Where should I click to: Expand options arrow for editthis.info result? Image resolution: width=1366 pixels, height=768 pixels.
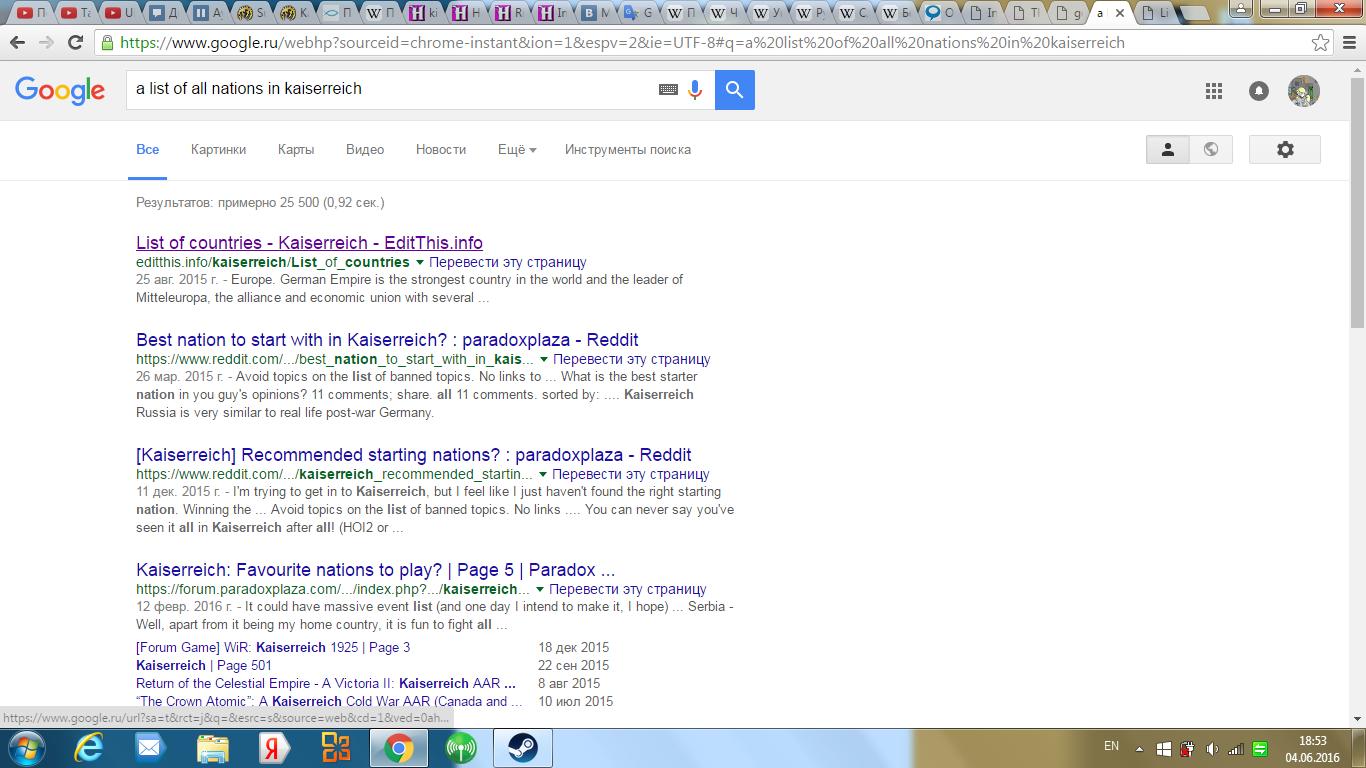[x=420, y=263]
